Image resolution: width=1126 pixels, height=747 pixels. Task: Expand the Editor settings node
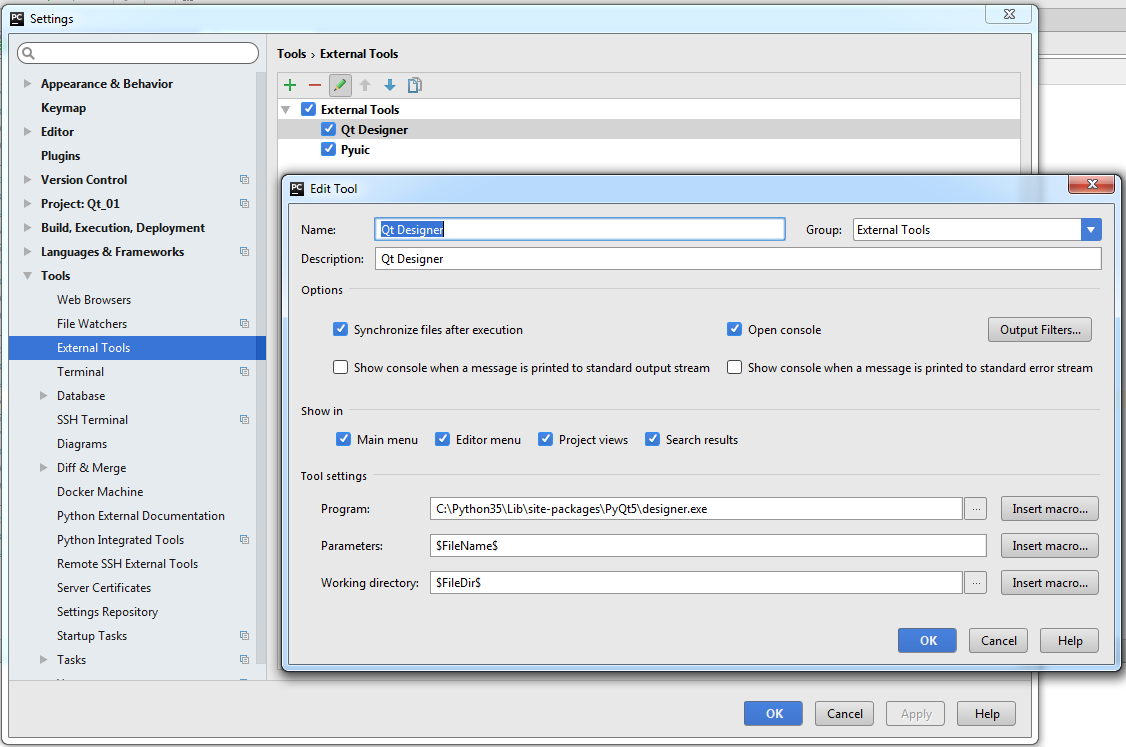pyautogui.click(x=27, y=131)
